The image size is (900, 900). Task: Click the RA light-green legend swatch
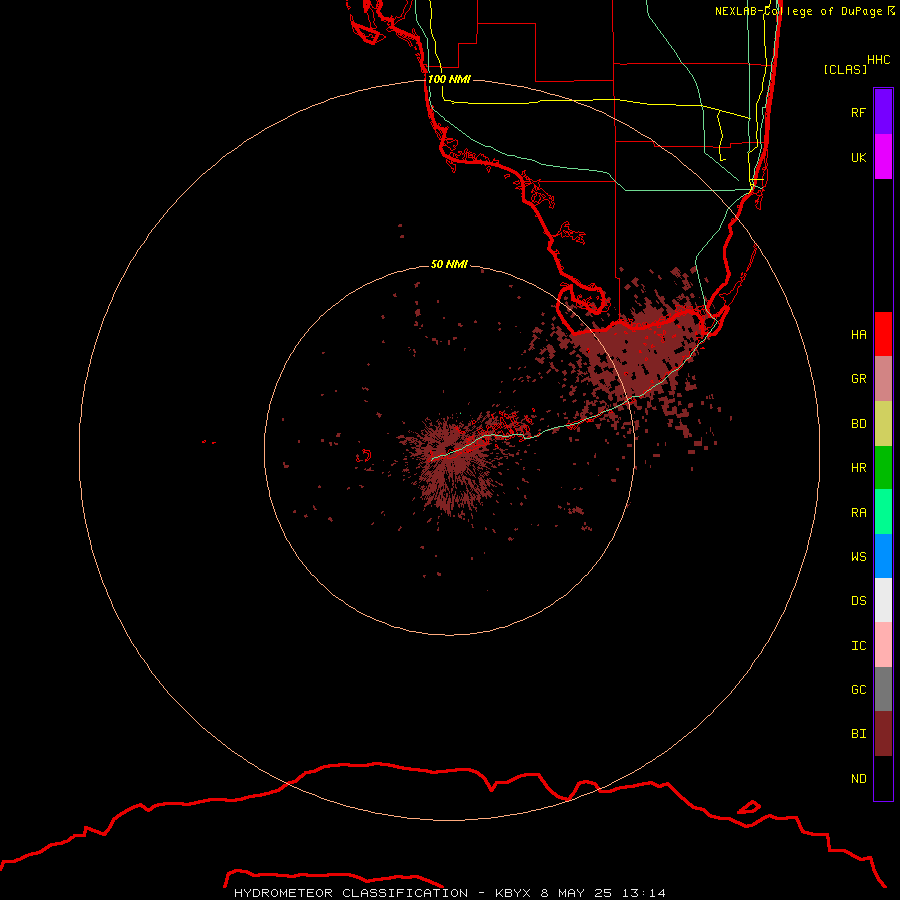click(883, 512)
